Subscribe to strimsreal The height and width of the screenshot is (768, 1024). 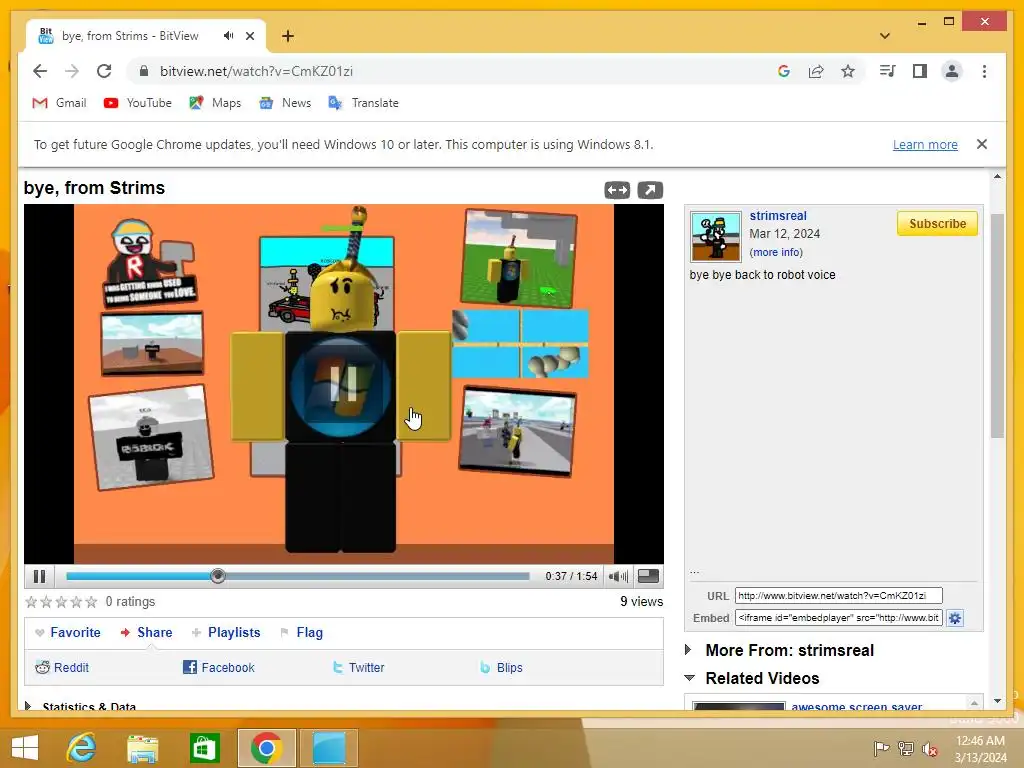pyautogui.click(x=937, y=223)
